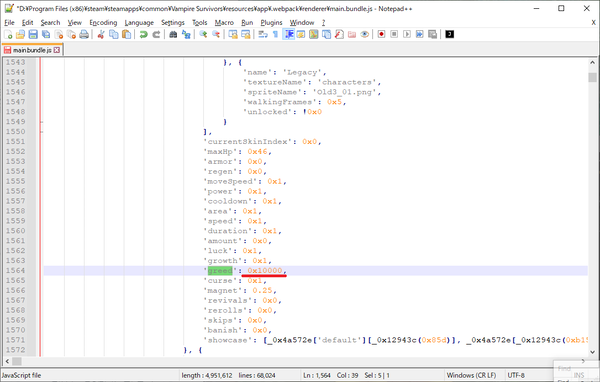The height and width of the screenshot is (382, 600).
Task: Open Folder as Workspace icon
Action: click(352, 35)
